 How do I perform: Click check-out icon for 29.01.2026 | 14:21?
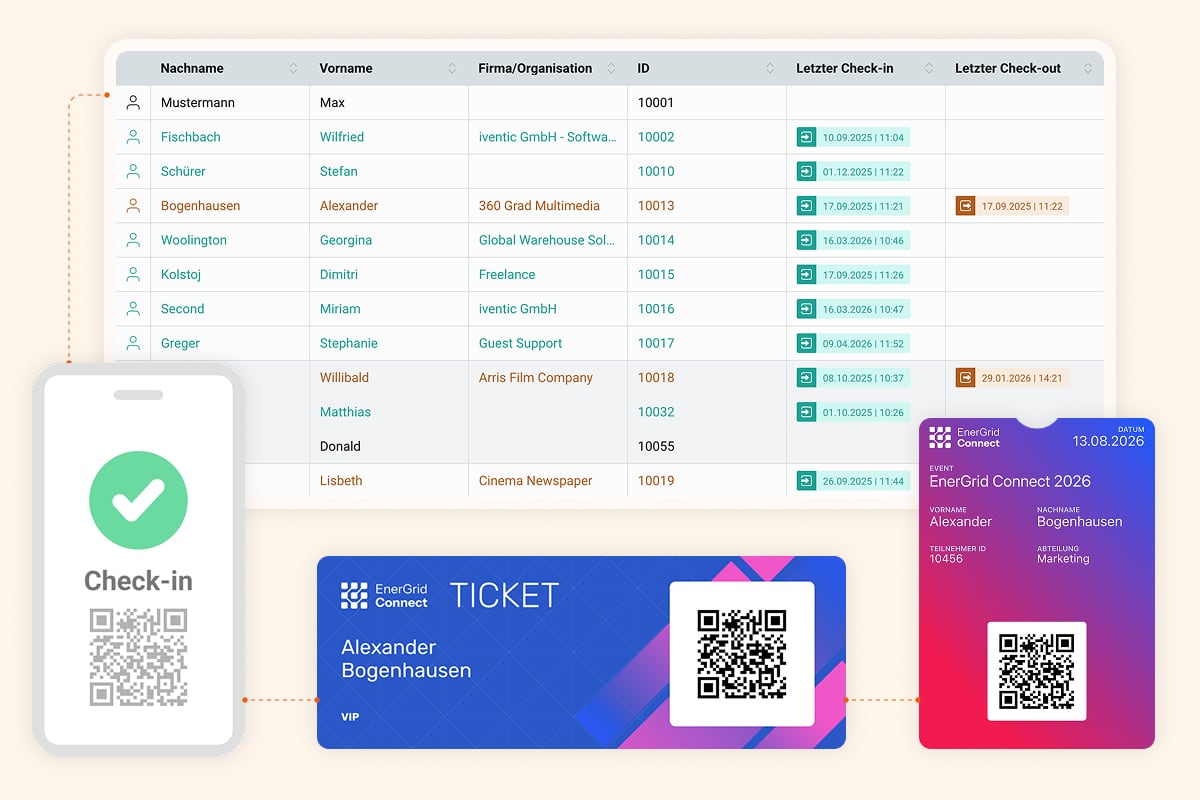click(x=965, y=377)
